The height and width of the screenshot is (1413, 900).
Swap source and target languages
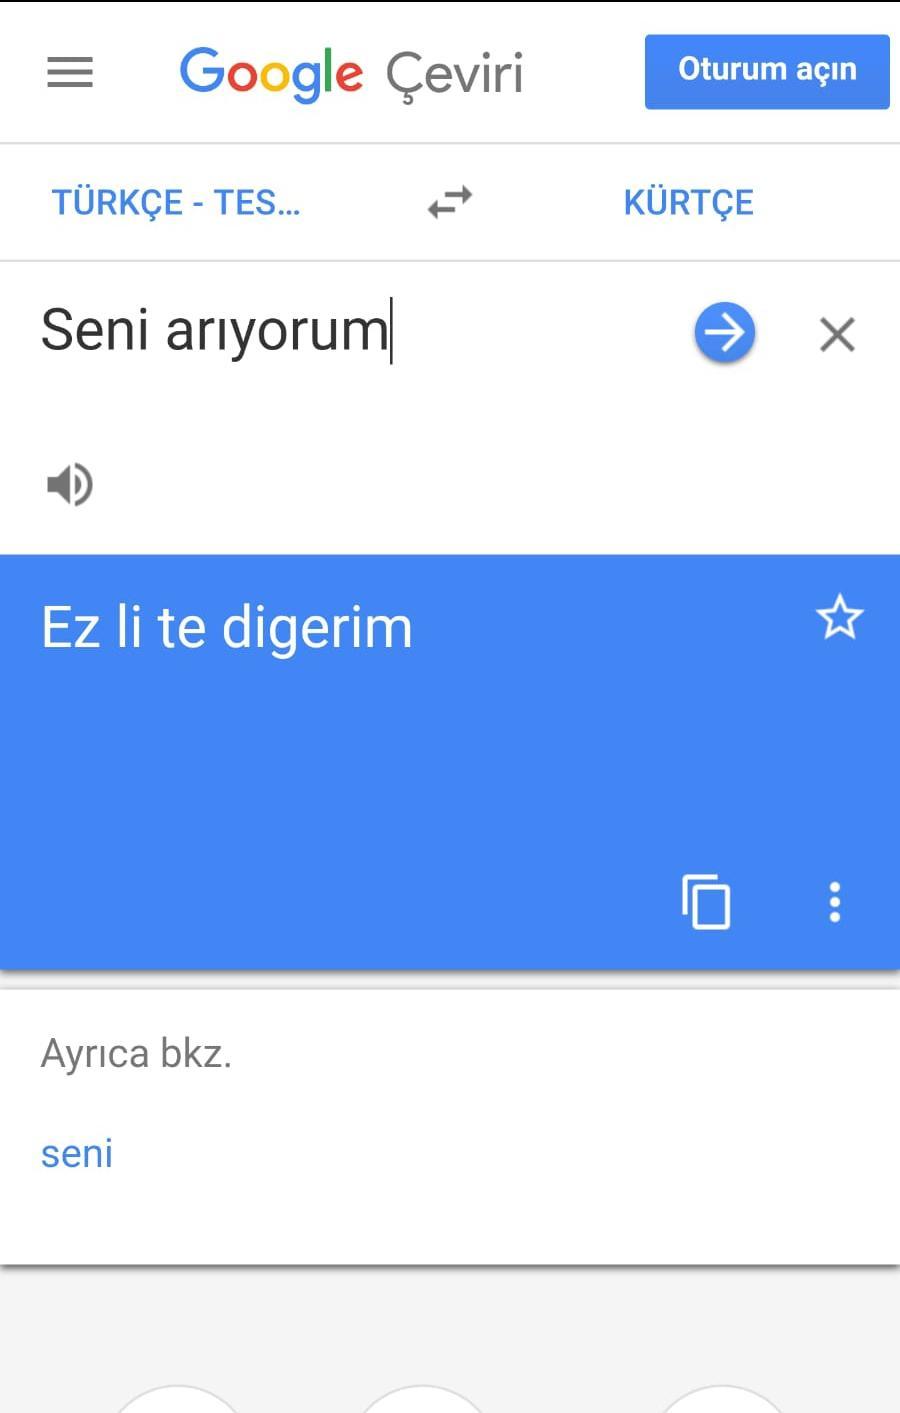(x=450, y=202)
